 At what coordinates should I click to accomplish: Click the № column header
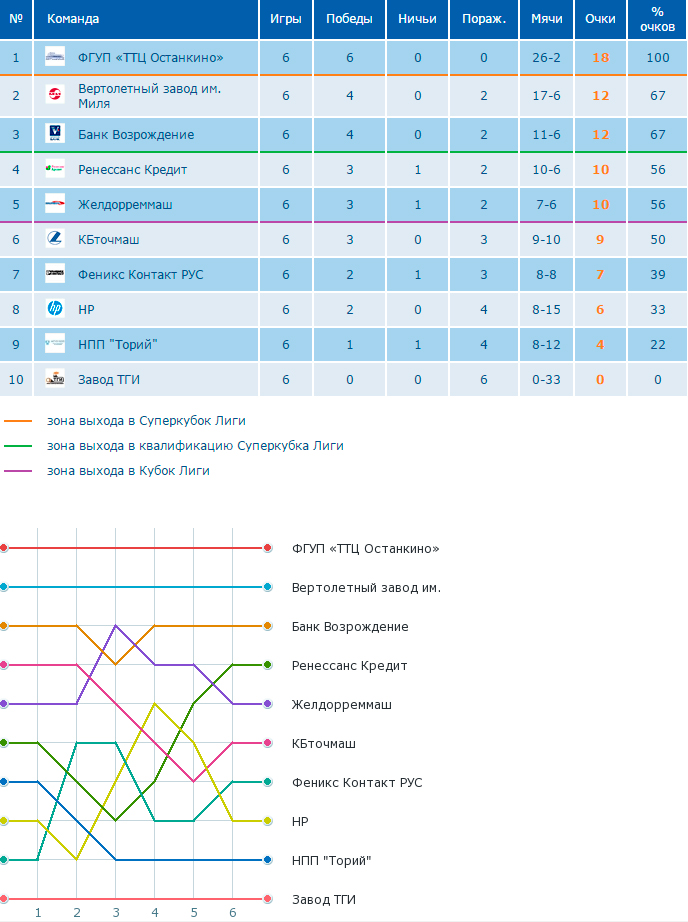[16, 19]
